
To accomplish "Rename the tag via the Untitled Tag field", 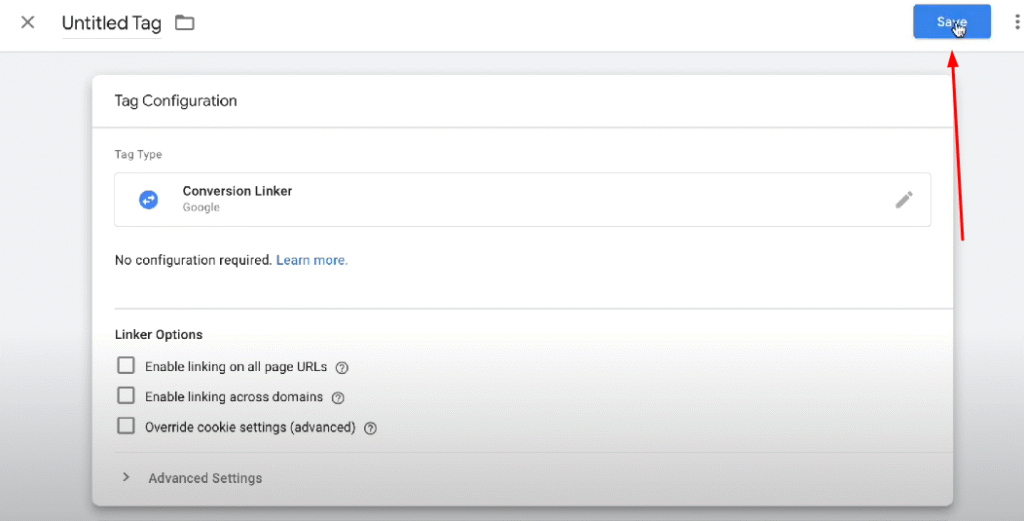I will [112, 23].
